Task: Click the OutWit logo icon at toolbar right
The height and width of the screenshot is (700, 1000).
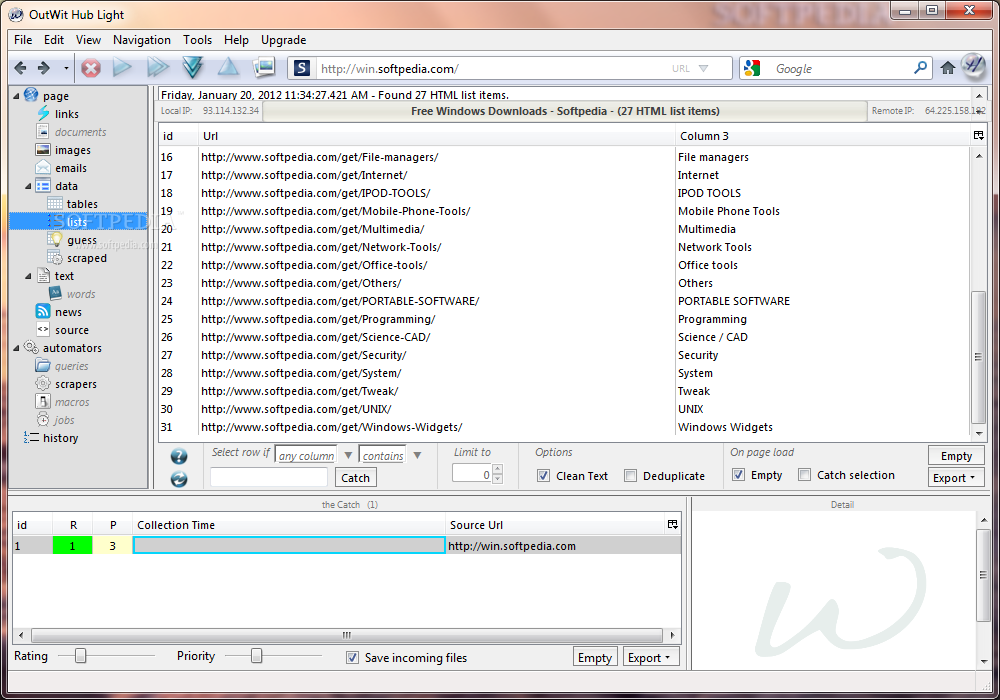Action: pyautogui.click(x=974, y=65)
